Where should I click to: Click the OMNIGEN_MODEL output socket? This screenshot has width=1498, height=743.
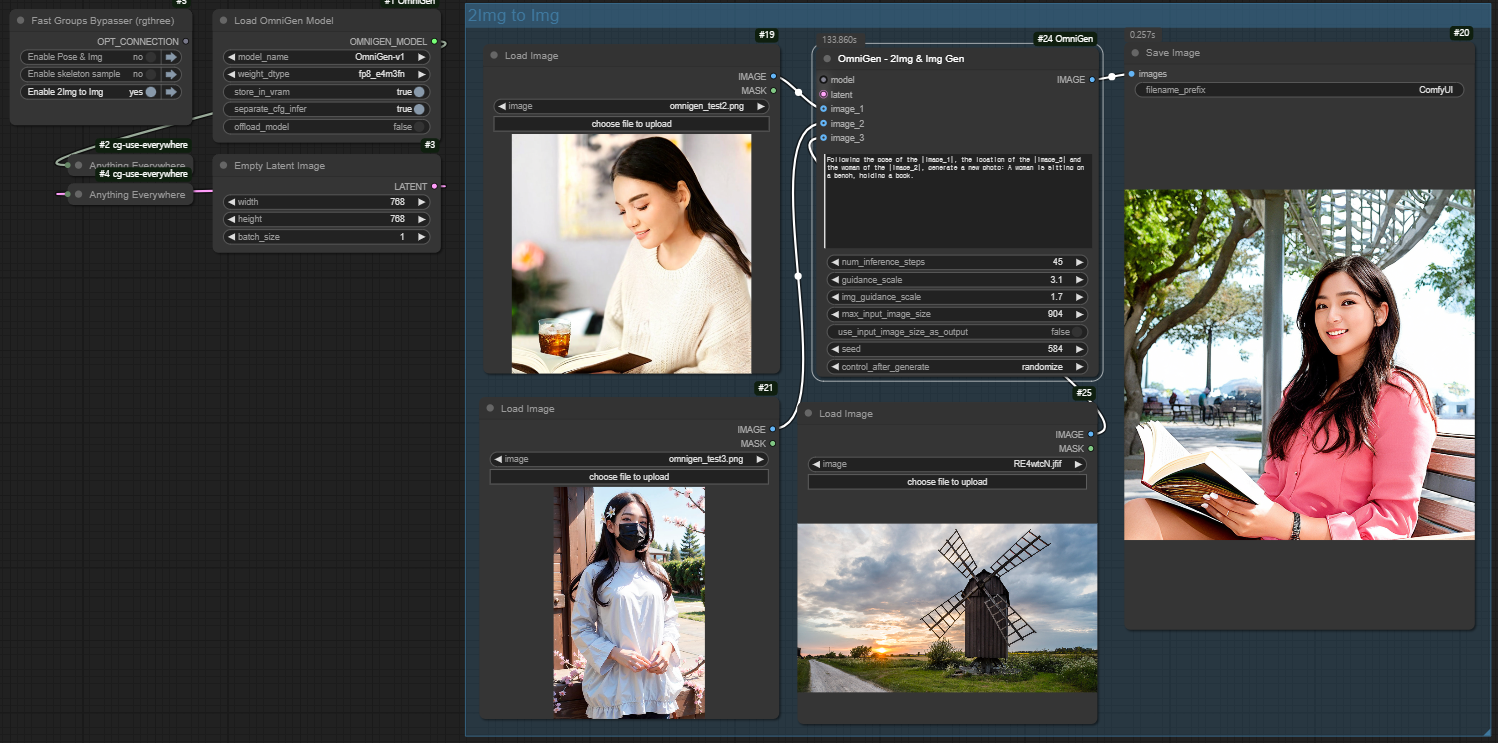(434, 42)
